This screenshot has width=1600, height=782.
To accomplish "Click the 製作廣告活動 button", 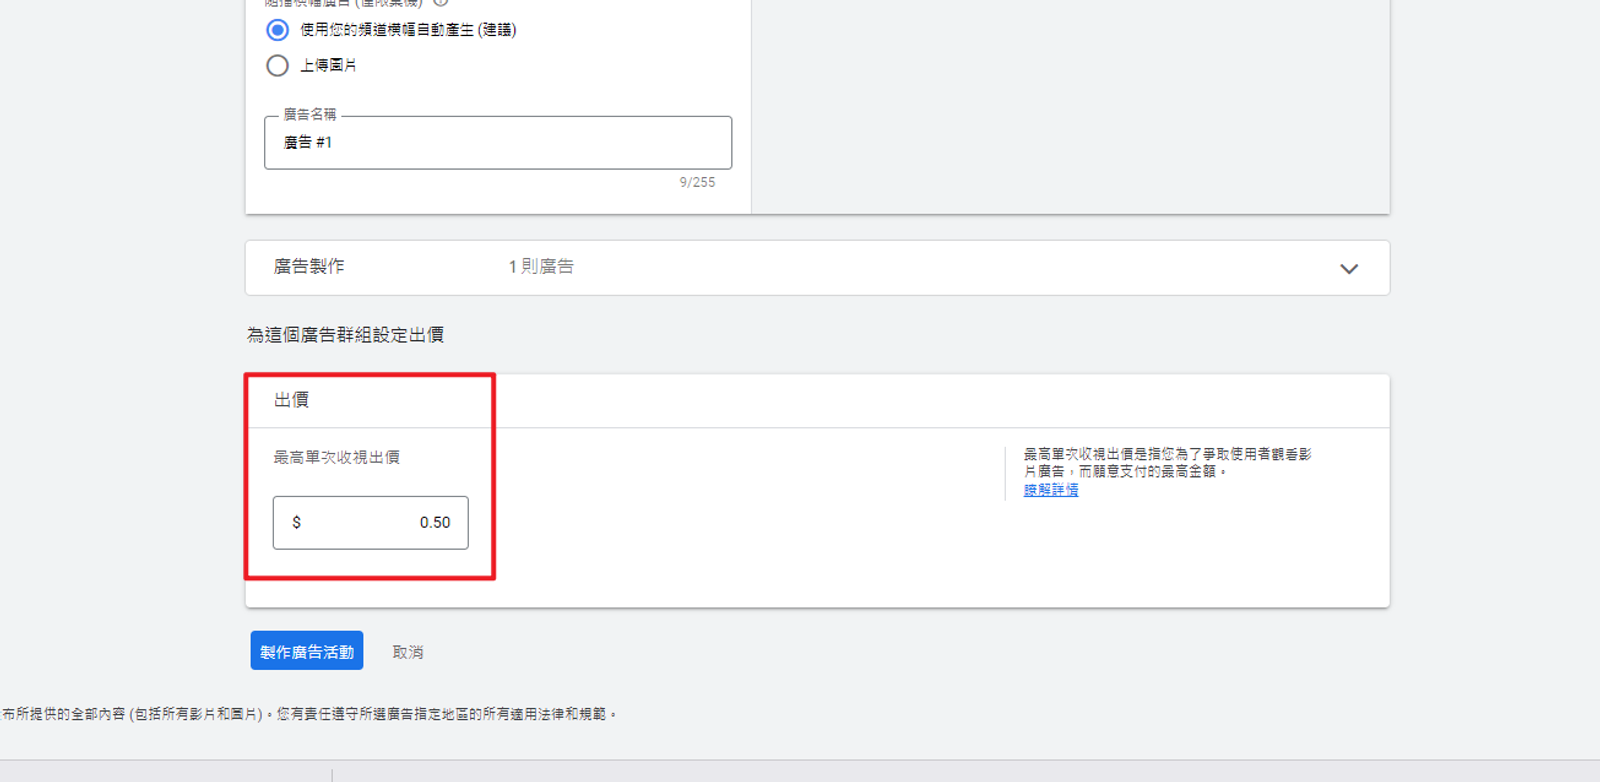I will tap(307, 651).
